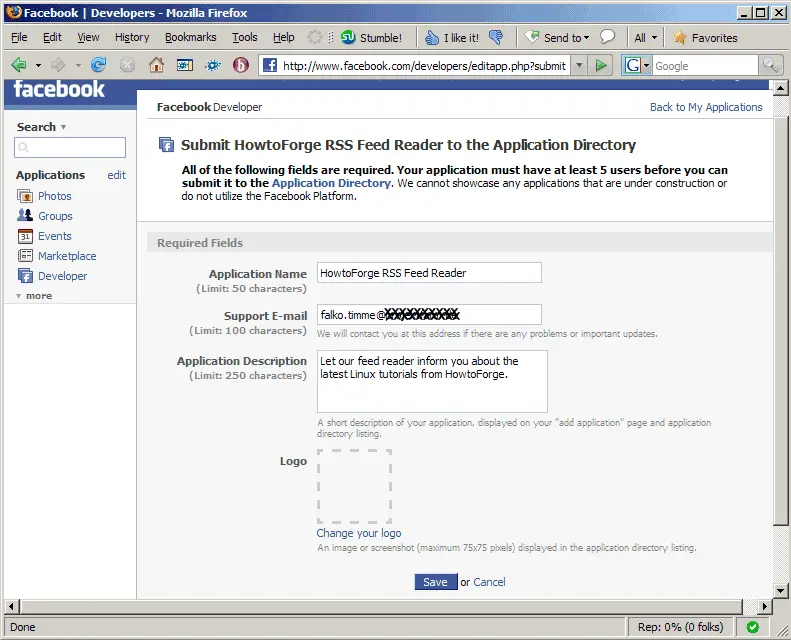This screenshot has width=791, height=640.
Task: Open the Edit menu
Action: pos(52,37)
